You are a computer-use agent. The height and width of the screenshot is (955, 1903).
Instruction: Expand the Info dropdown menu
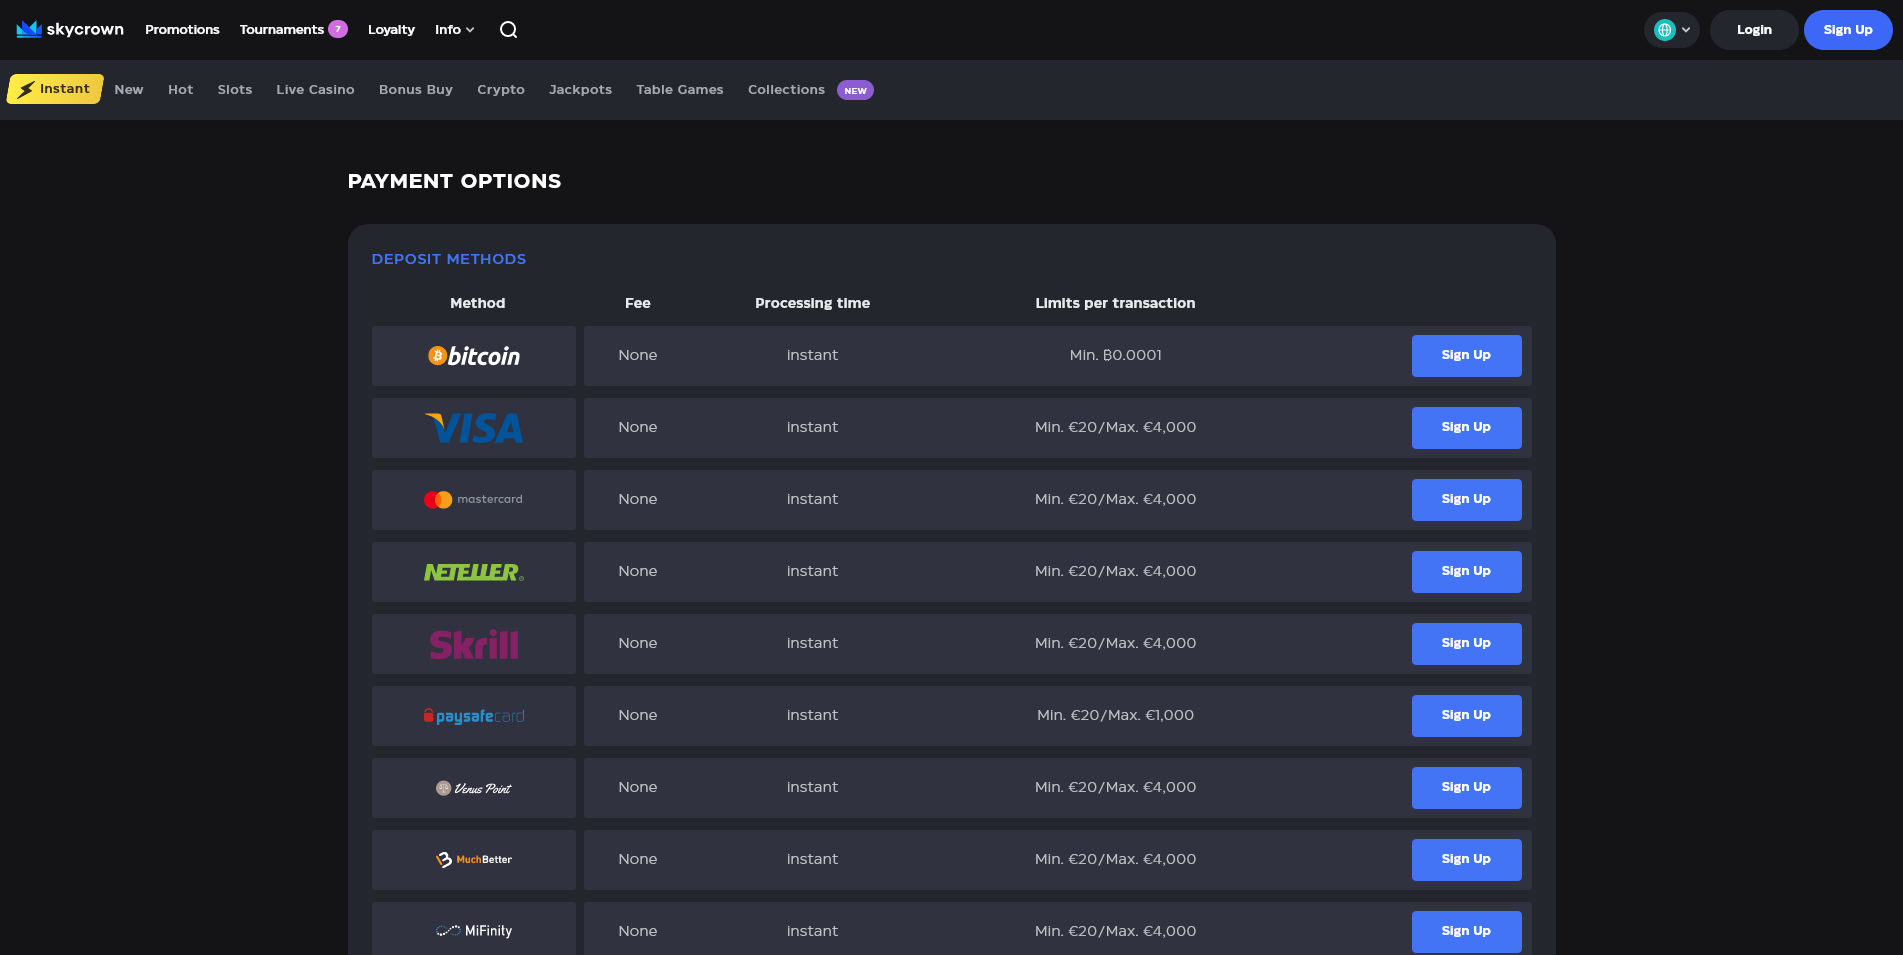454,30
